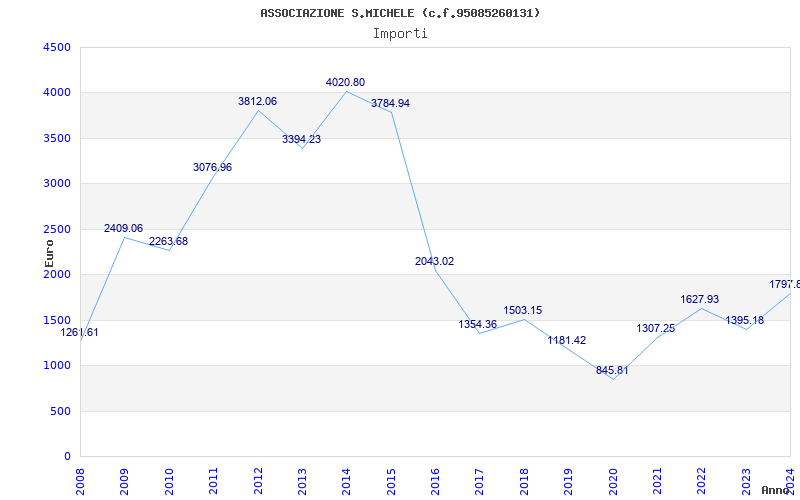Click the Anno x-axis label
This screenshot has height=500, width=800.
776,490
